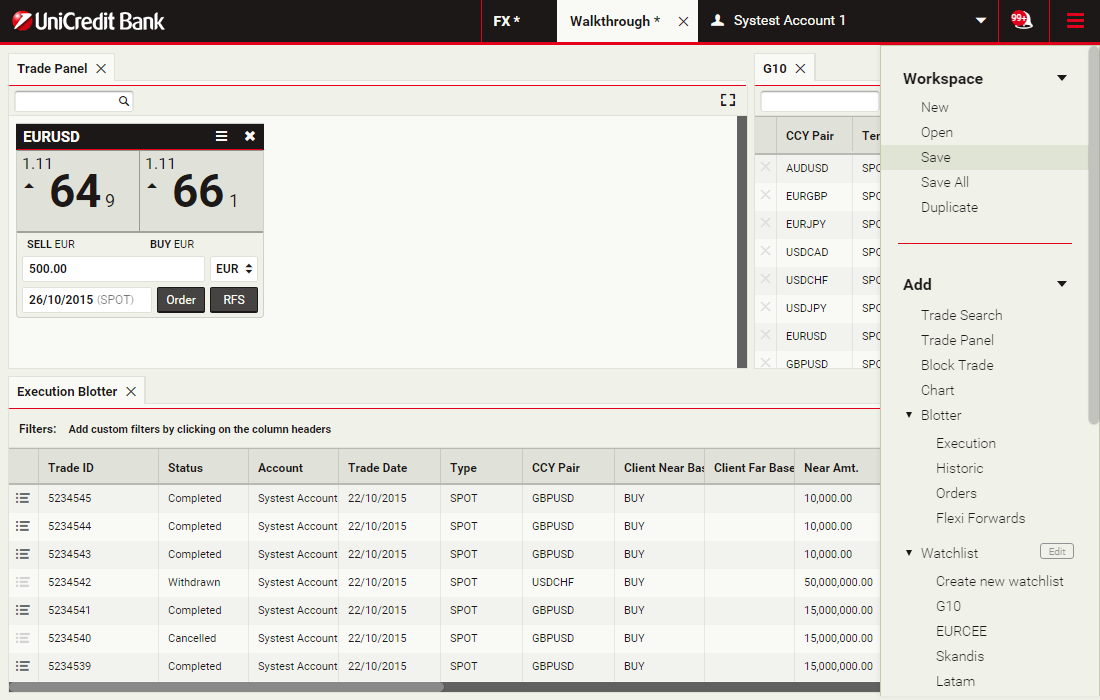The width and height of the screenshot is (1100, 700).
Task: Open the red hamburger main menu
Action: coord(1075,21)
